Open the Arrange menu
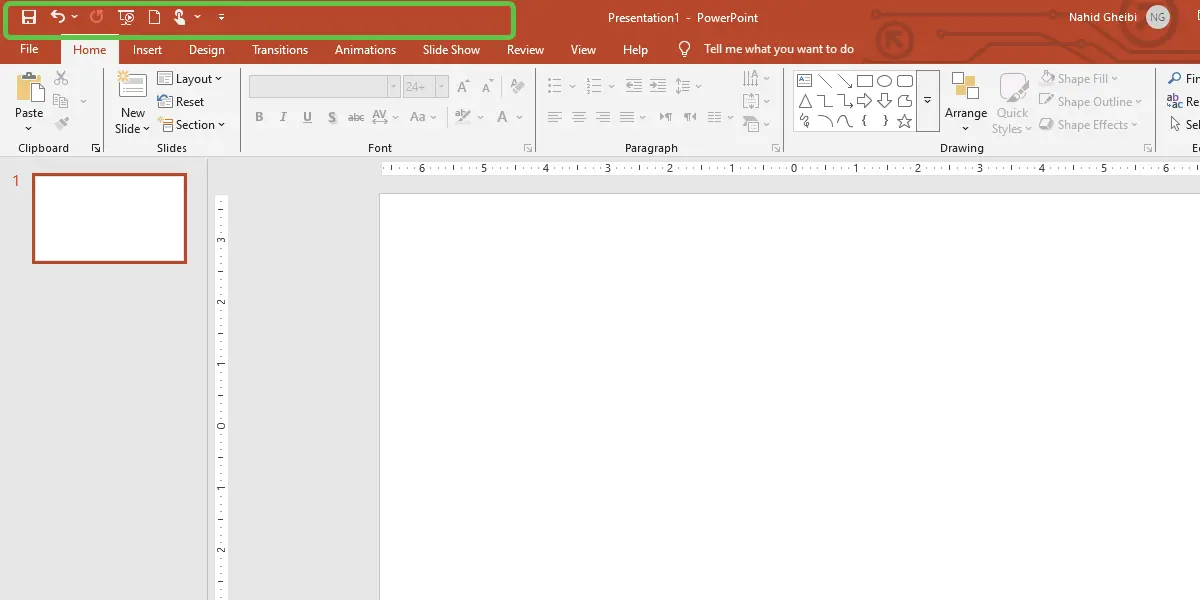This screenshot has height=600, width=1200. [966, 102]
